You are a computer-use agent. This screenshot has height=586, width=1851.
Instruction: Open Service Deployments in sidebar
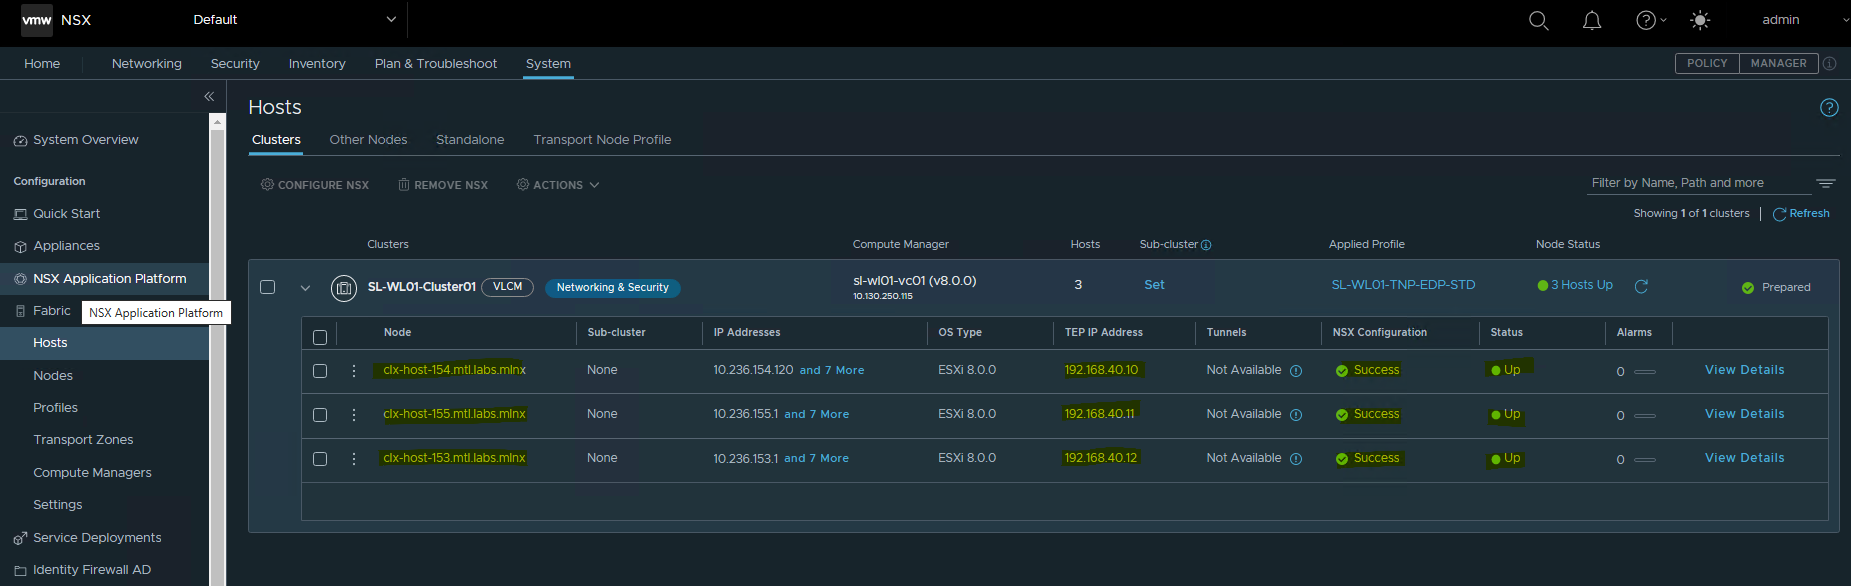click(x=97, y=538)
